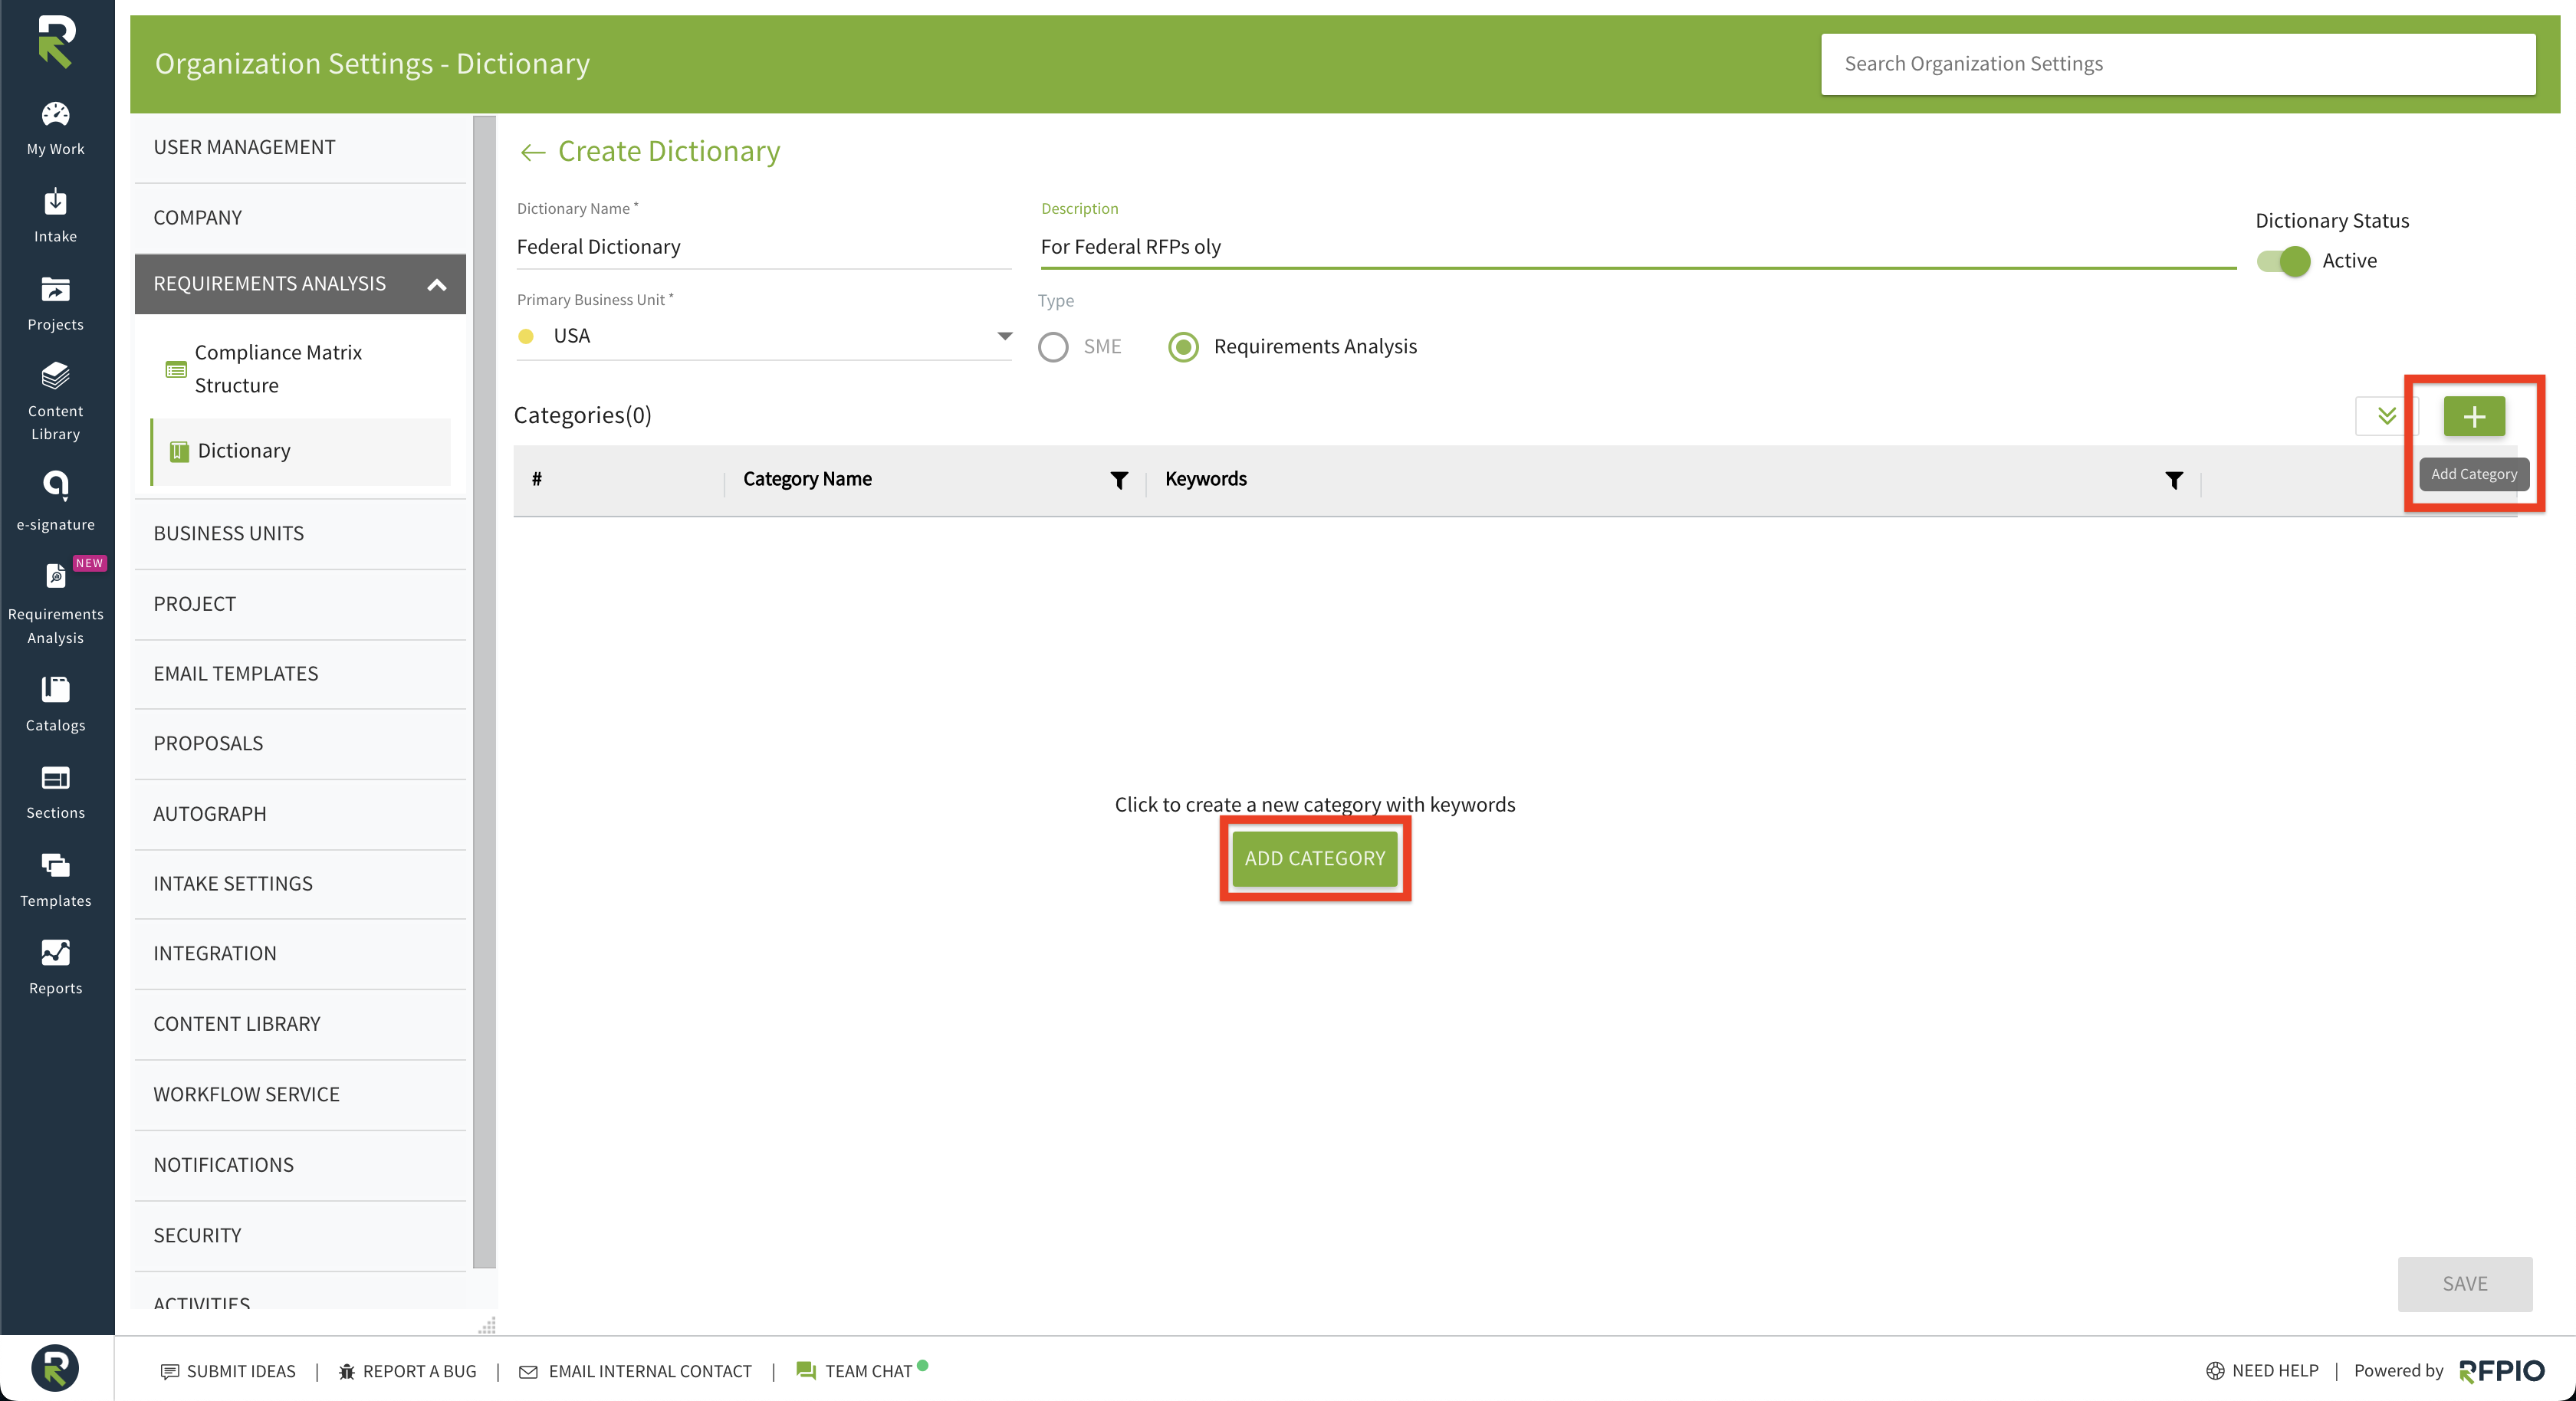Click the Team Chat bubble icon
Image resolution: width=2576 pixels, height=1401 pixels.
point(805,1370)
